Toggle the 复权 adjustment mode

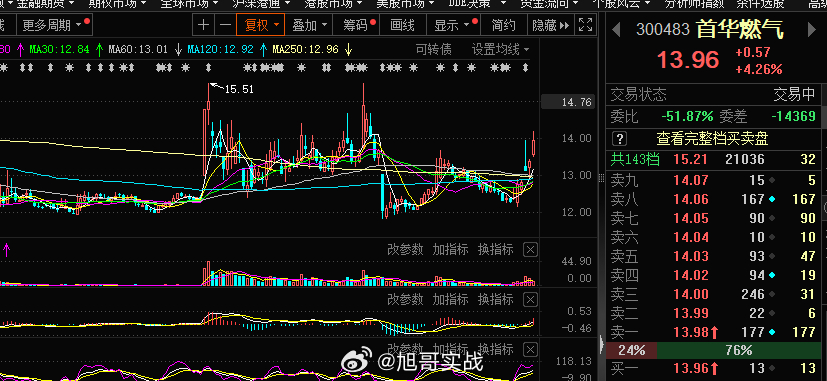tap(261, 25)
